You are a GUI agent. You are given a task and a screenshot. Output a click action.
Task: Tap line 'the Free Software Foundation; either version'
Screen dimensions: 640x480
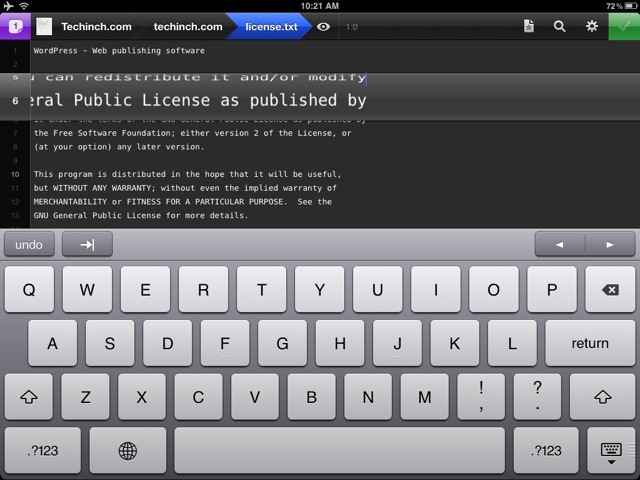click(x=193, y=133)
